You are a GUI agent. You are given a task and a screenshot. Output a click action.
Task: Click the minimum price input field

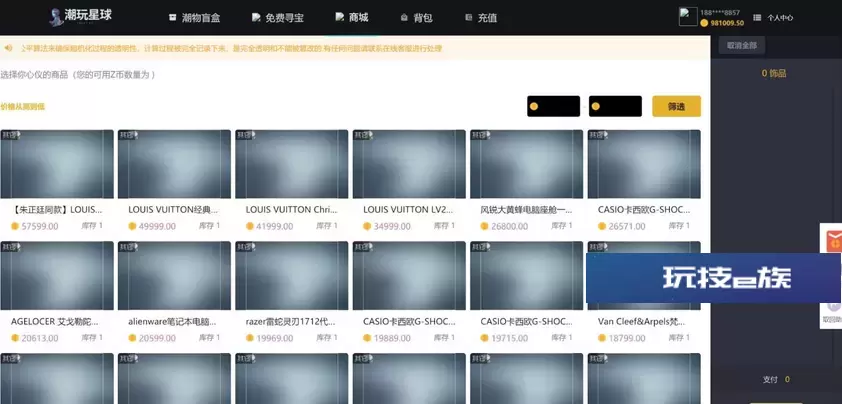click(x=554, y=106)
